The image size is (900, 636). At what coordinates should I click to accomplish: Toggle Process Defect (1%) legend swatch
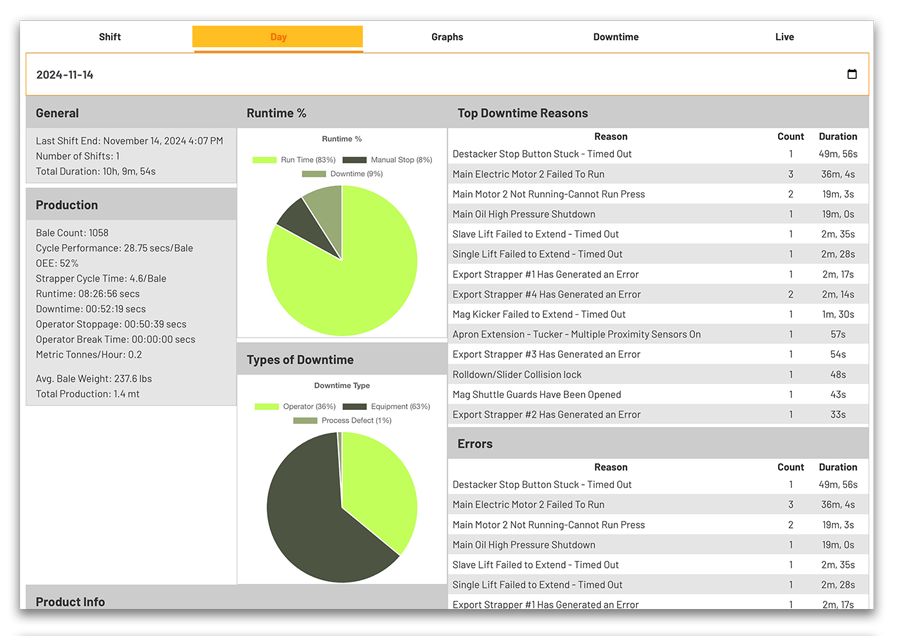[x=305, y=421]
